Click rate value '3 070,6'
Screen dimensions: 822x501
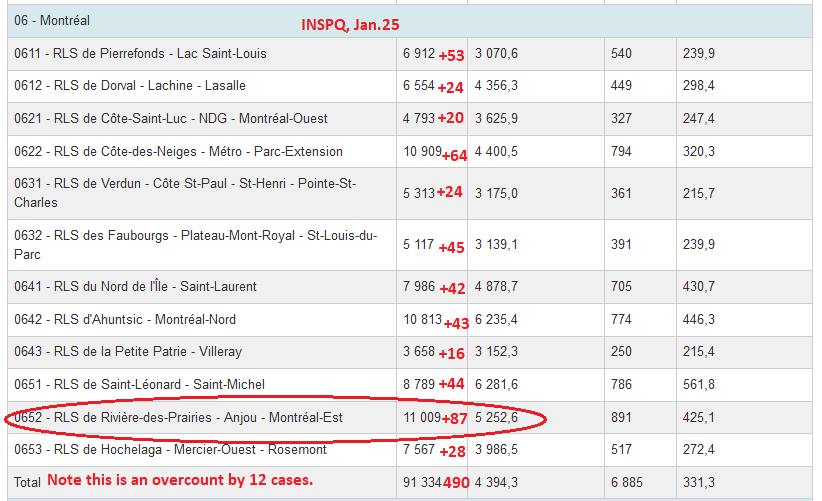pos(496,53)
